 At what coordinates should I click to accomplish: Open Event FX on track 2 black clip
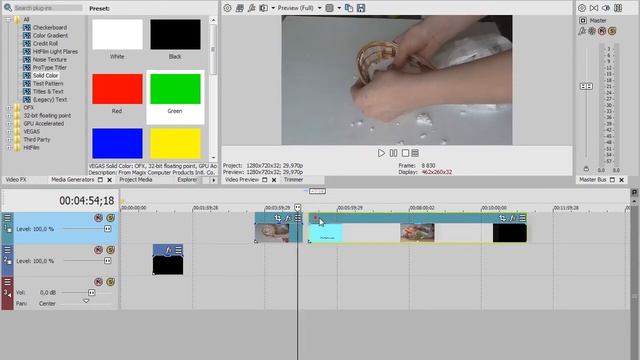(168, 250)
